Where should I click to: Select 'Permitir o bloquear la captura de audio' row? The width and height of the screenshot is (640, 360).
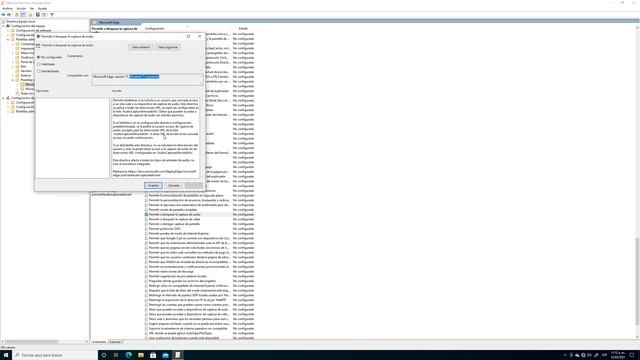pos(200,214)
